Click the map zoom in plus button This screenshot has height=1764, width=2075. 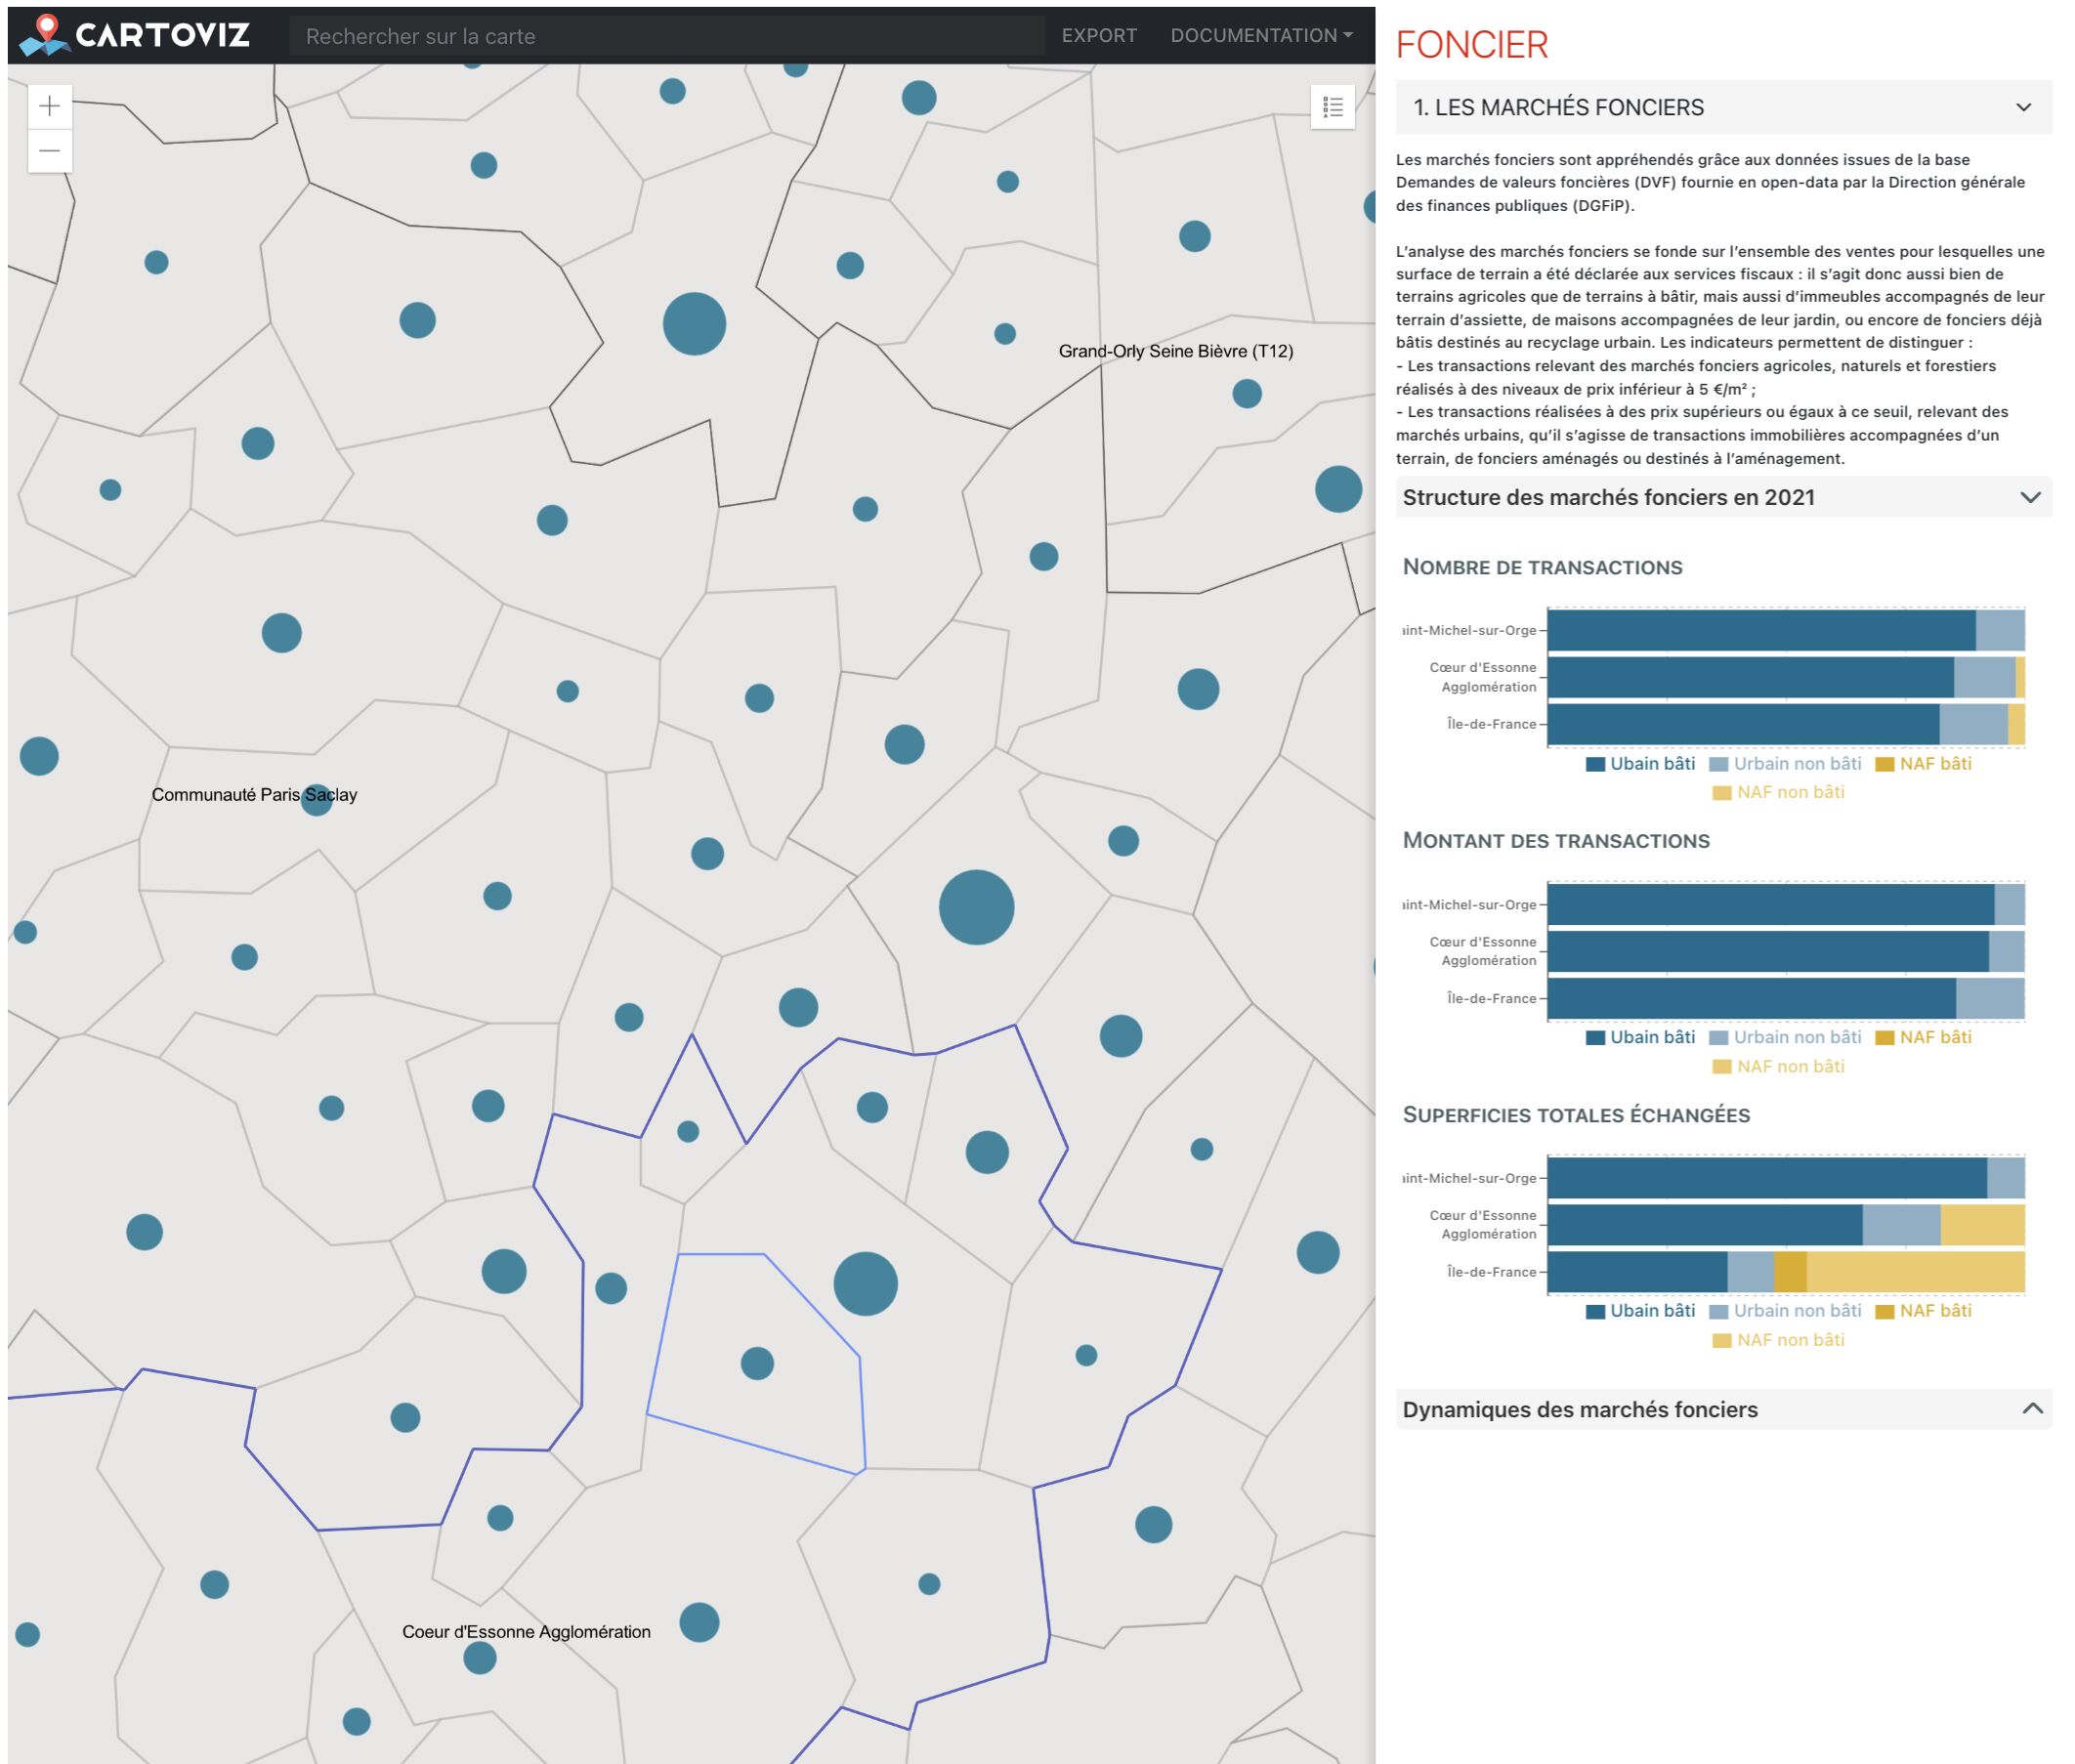pos(49,106)
